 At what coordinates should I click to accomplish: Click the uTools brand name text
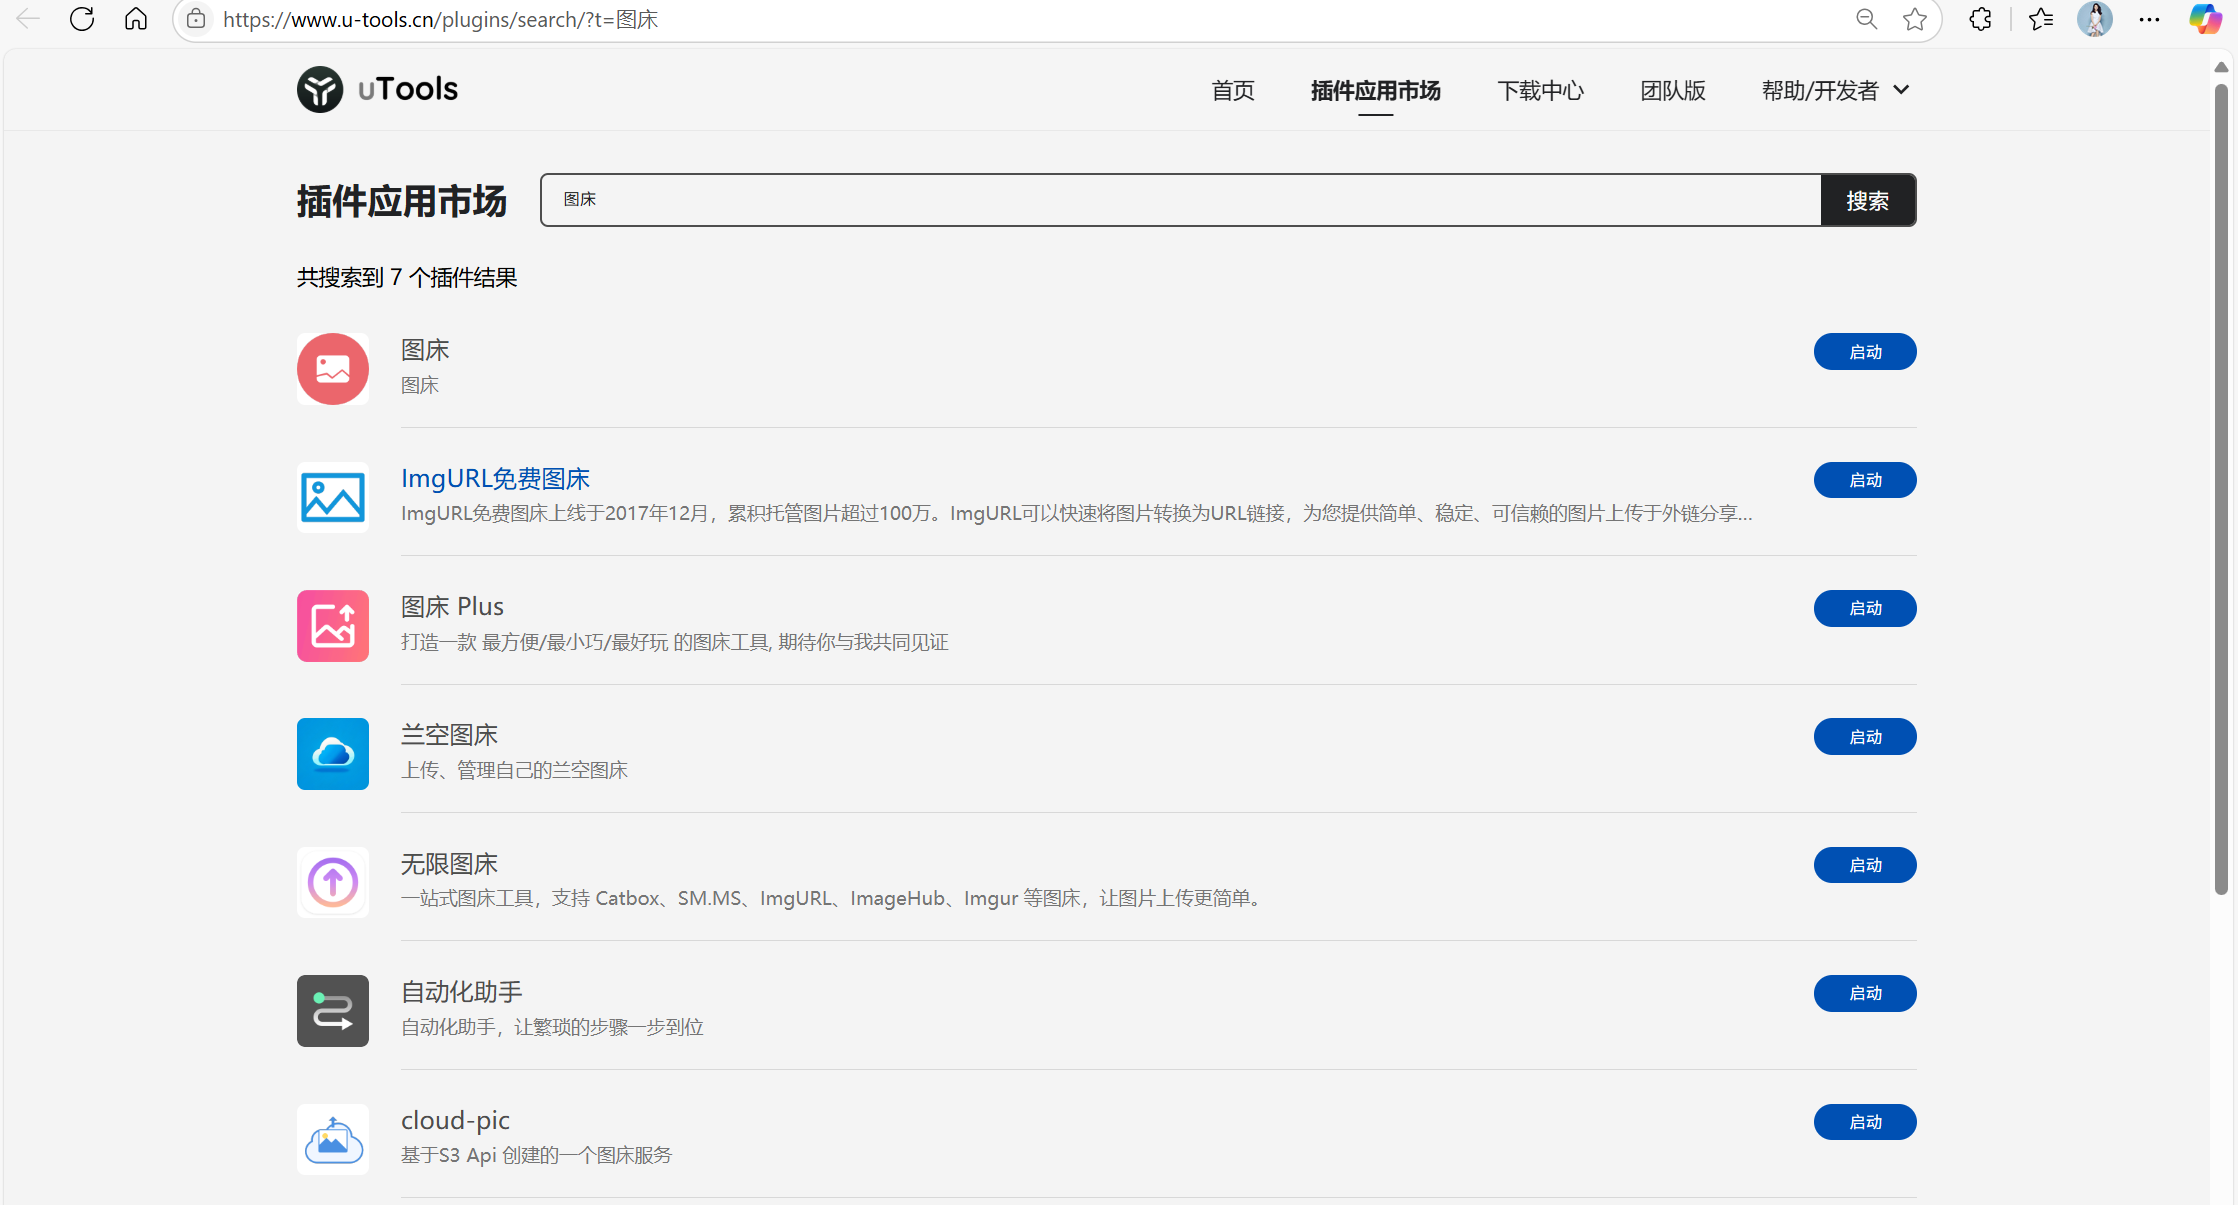pyautogui.click(x=408, y=89)
